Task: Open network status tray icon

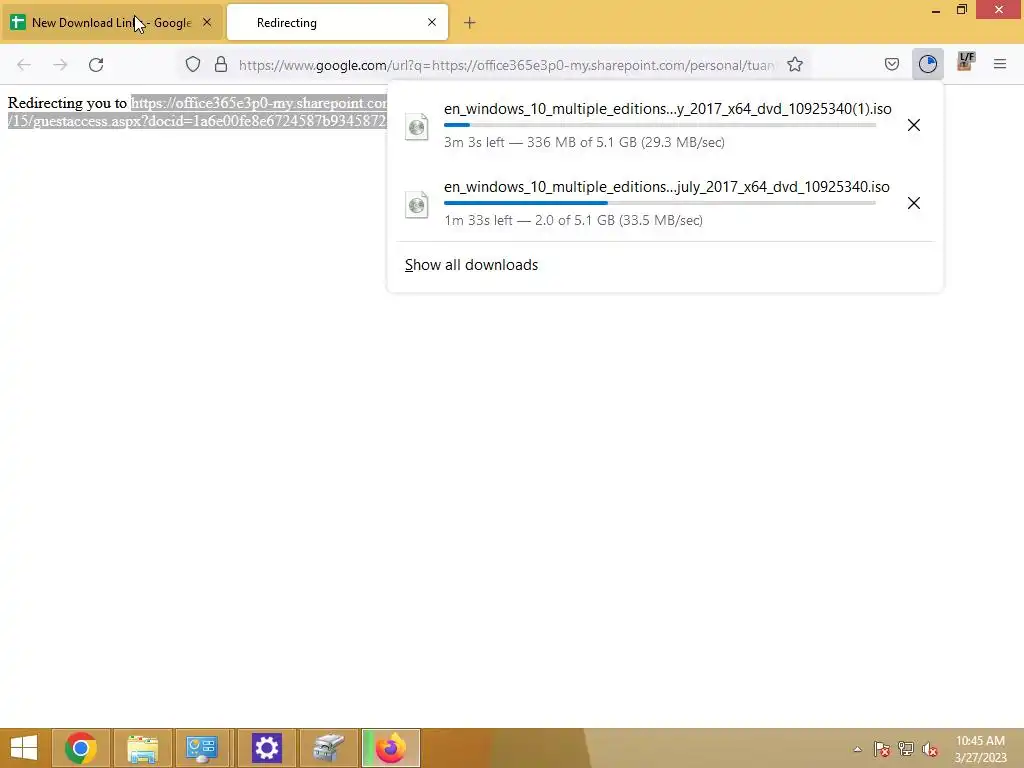Action: (x=906, y=749)
